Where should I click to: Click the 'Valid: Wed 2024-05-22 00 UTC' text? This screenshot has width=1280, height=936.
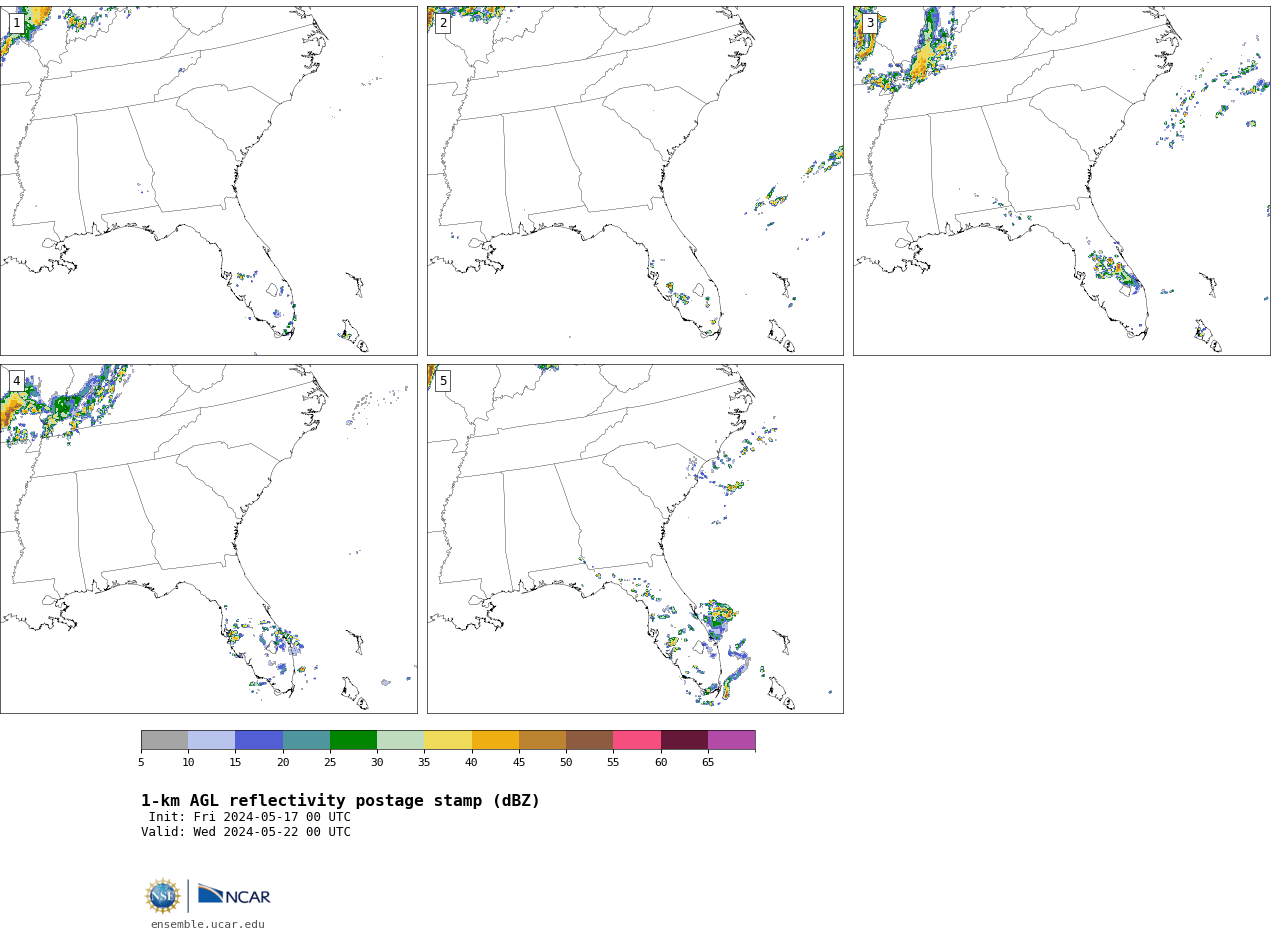tap(246, 832)
